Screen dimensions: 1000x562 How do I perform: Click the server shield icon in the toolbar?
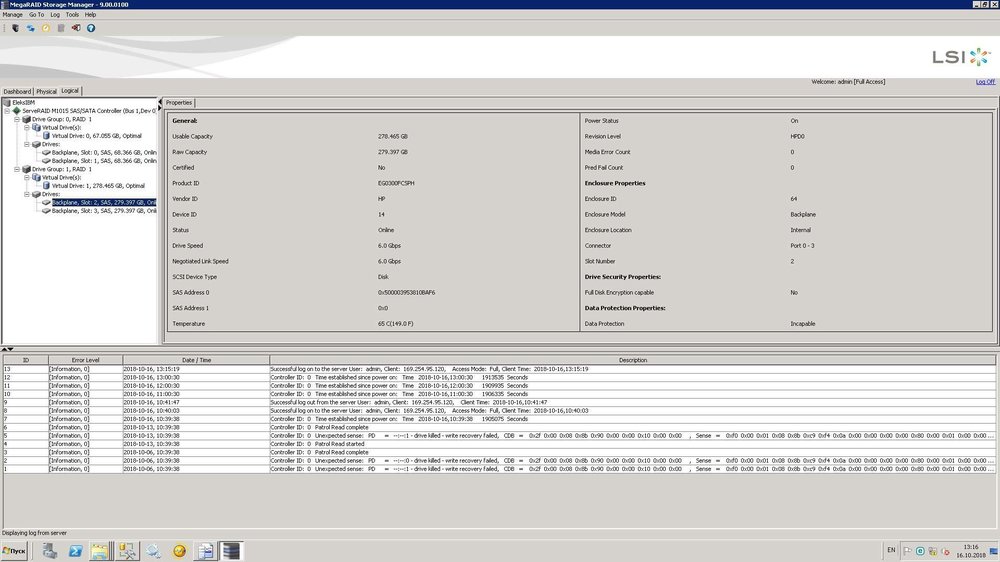click(x=15, y=28)
